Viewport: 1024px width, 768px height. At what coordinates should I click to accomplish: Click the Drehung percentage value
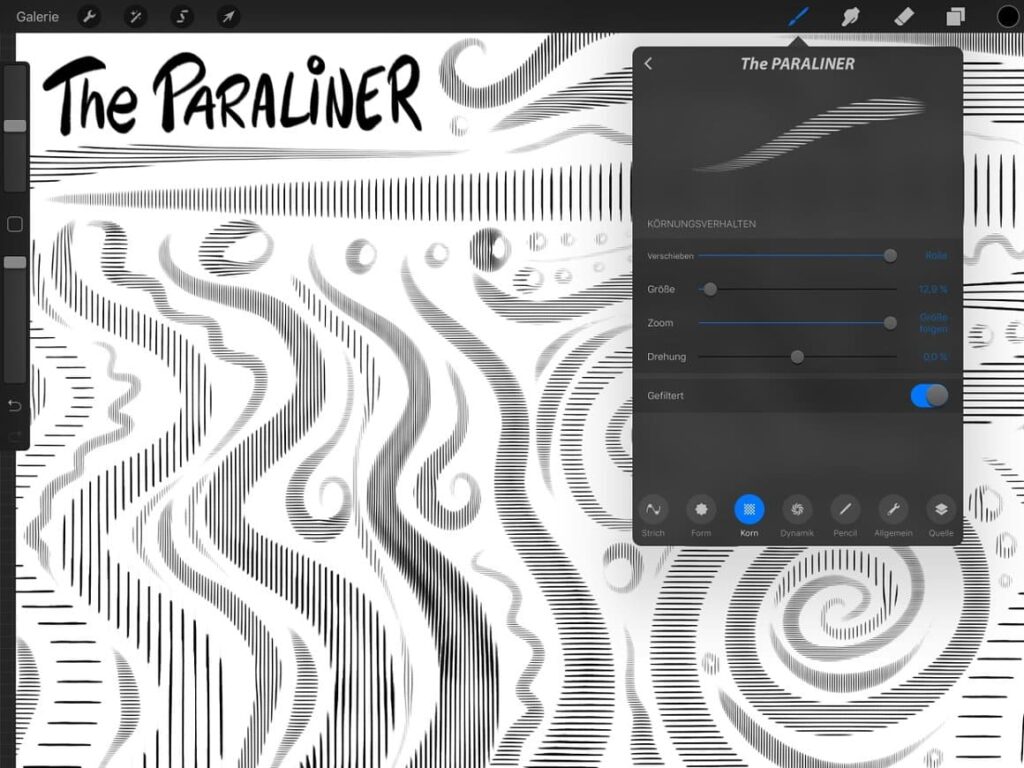[935, 357]
